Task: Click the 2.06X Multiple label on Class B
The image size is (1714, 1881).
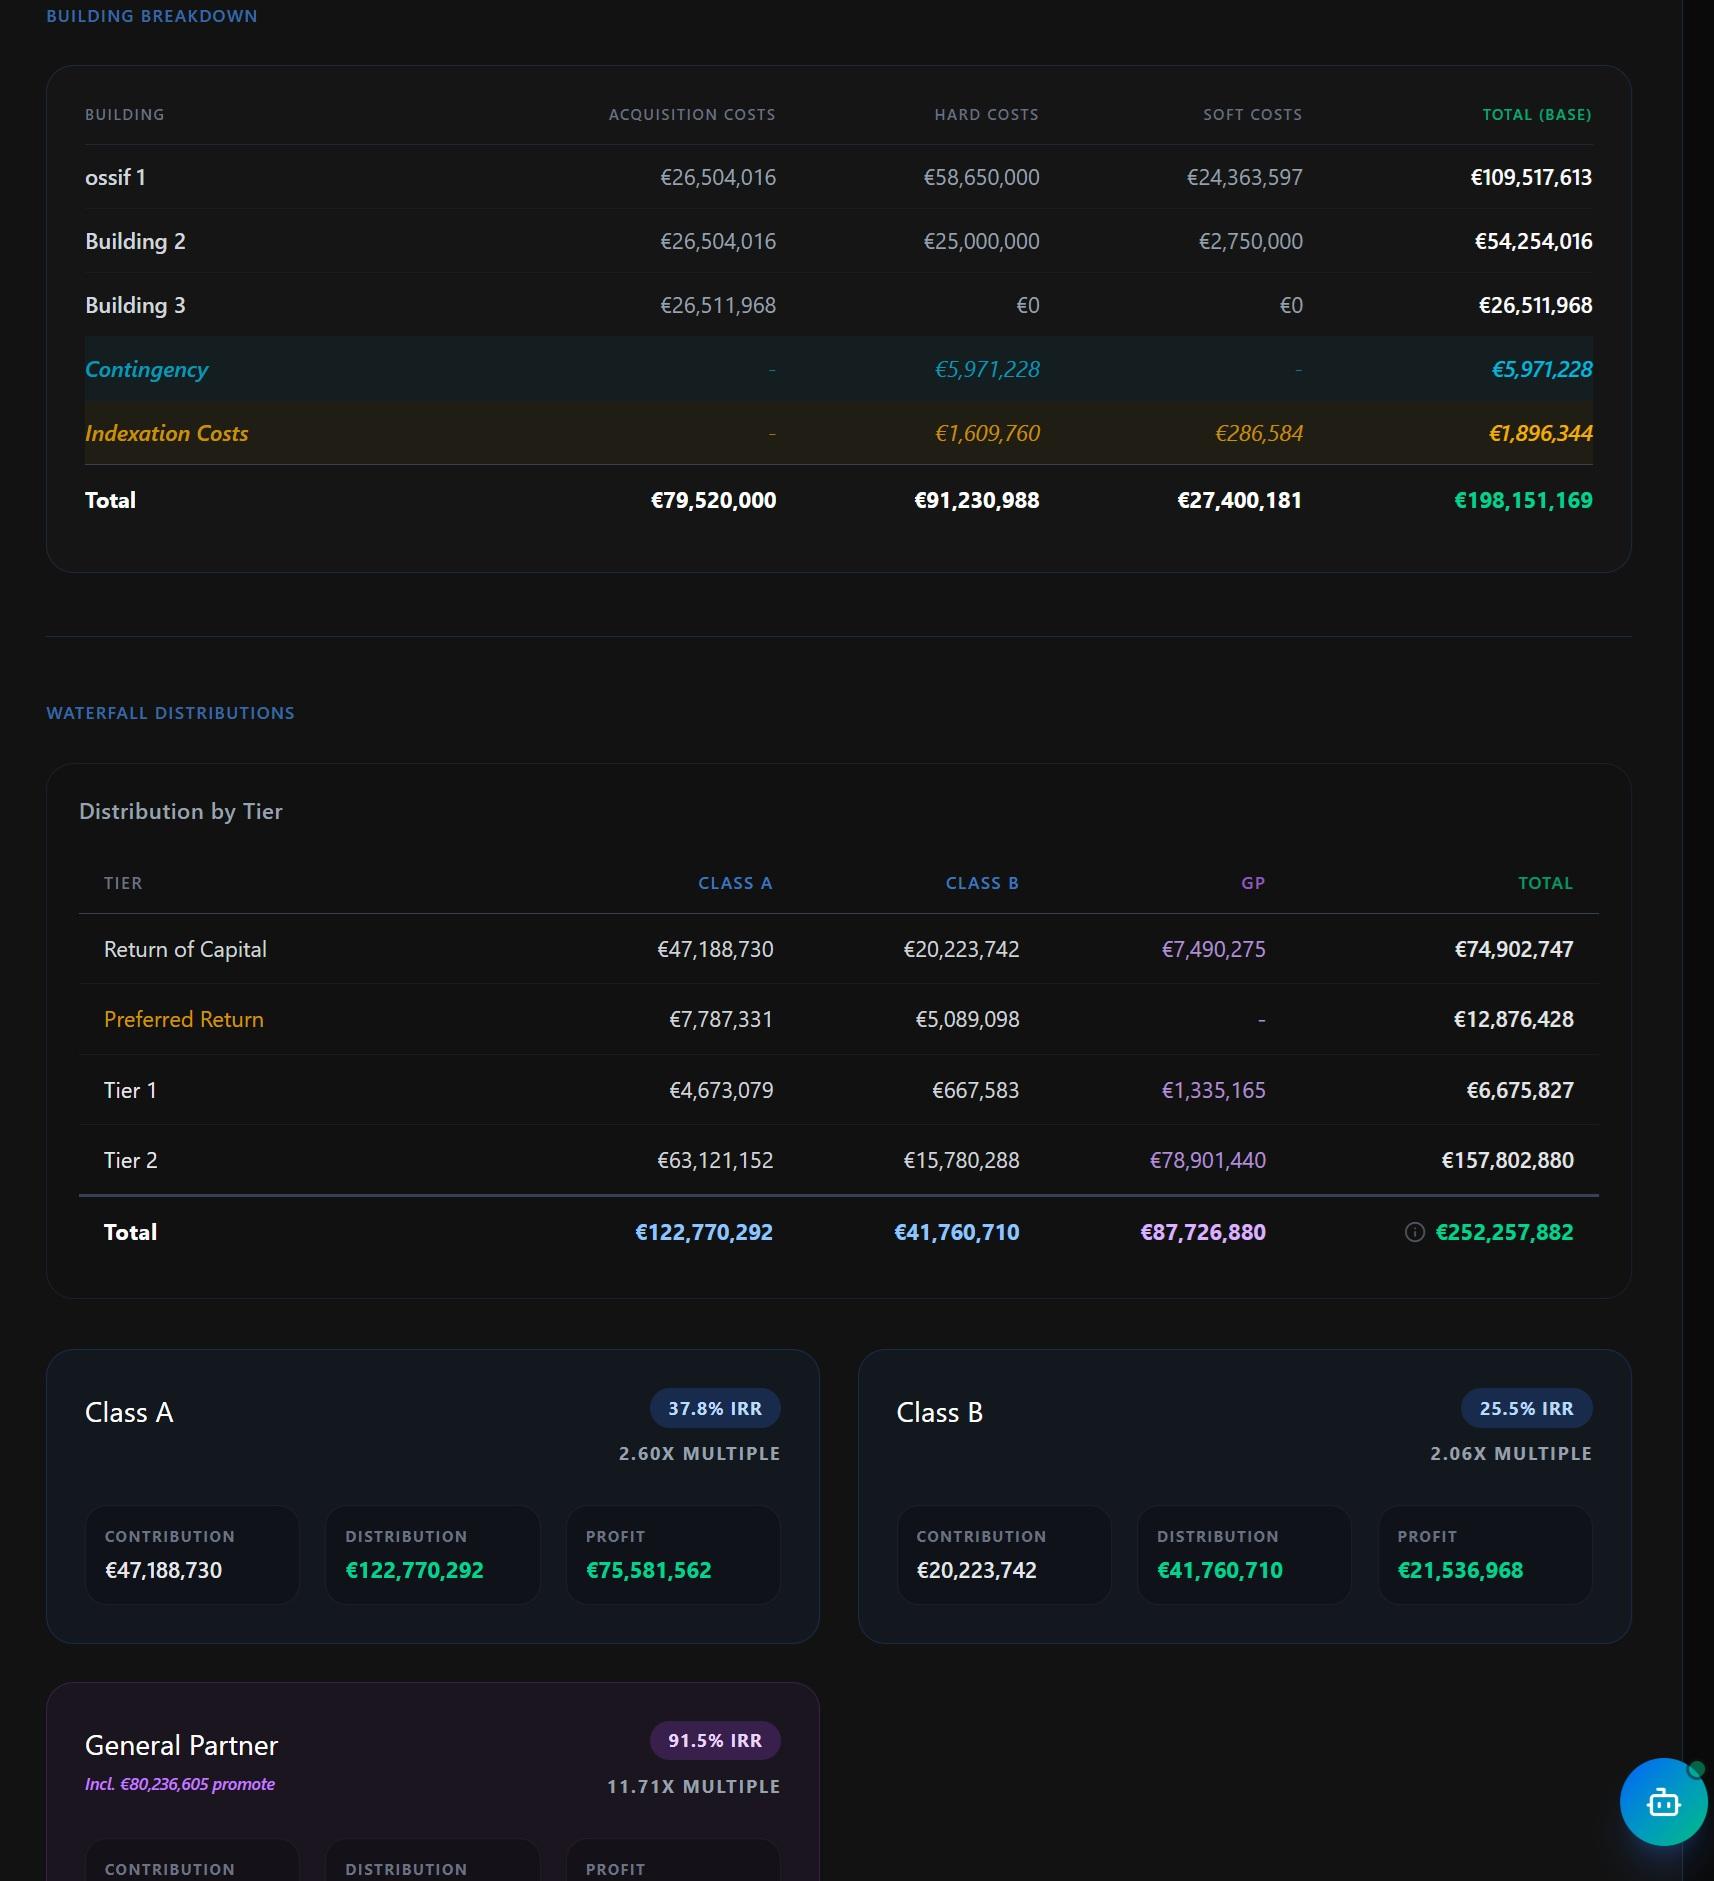Action: 1510,1453
